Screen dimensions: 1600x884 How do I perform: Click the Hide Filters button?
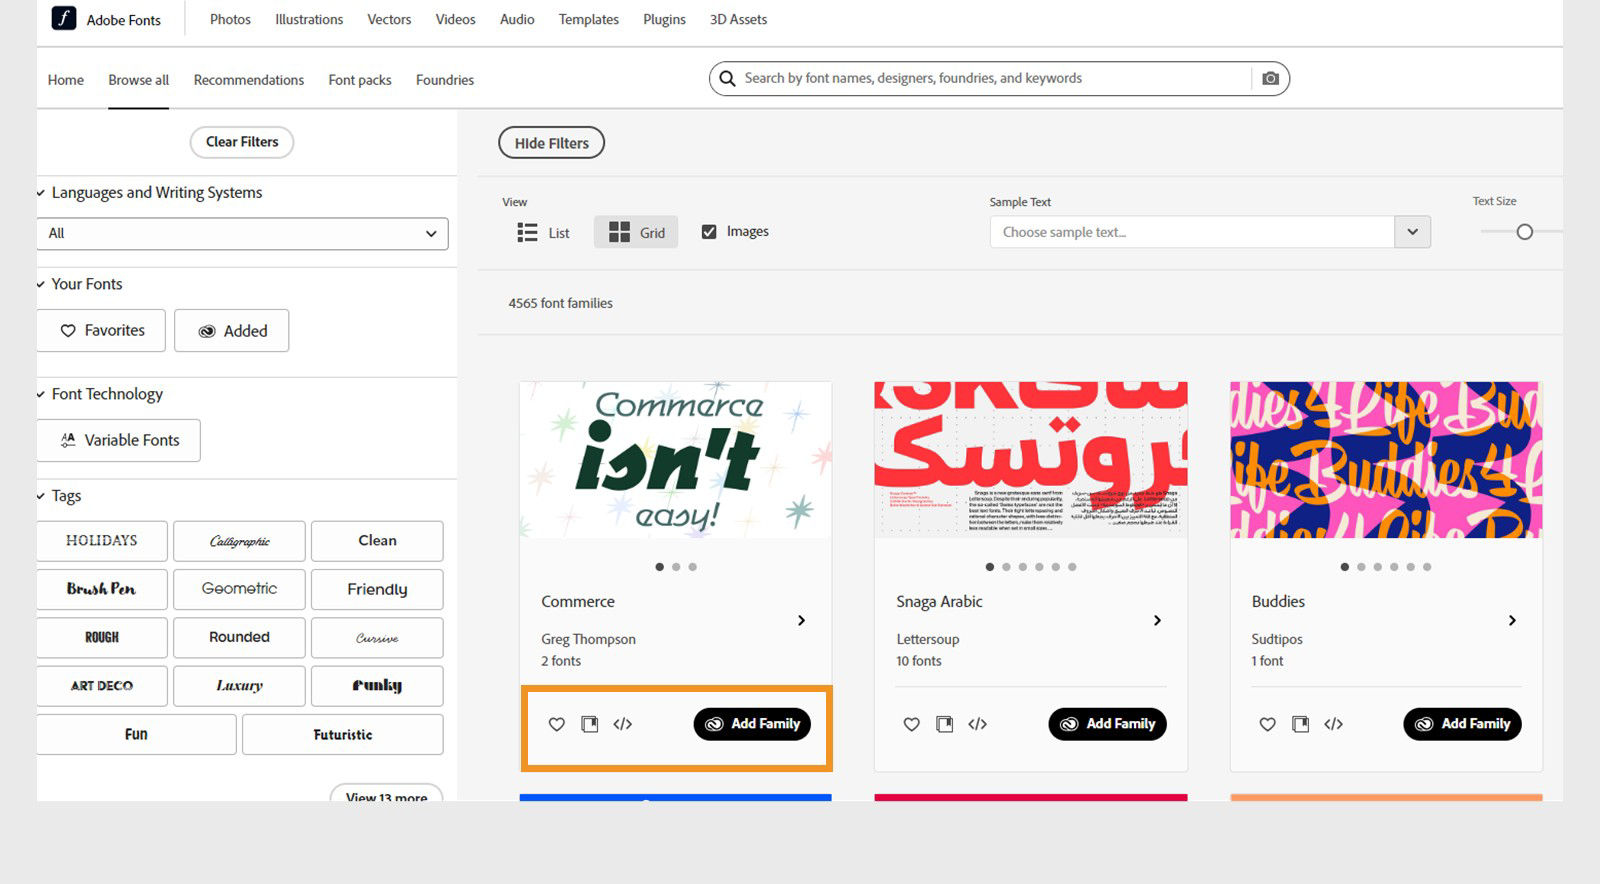pos(552,143)
